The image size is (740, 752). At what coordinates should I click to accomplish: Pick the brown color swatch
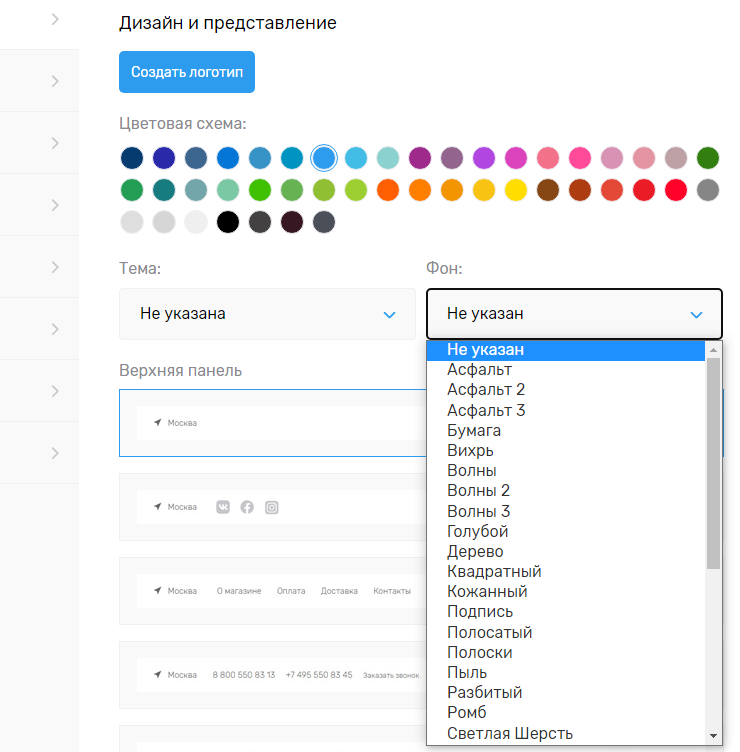tap(548, 190)
